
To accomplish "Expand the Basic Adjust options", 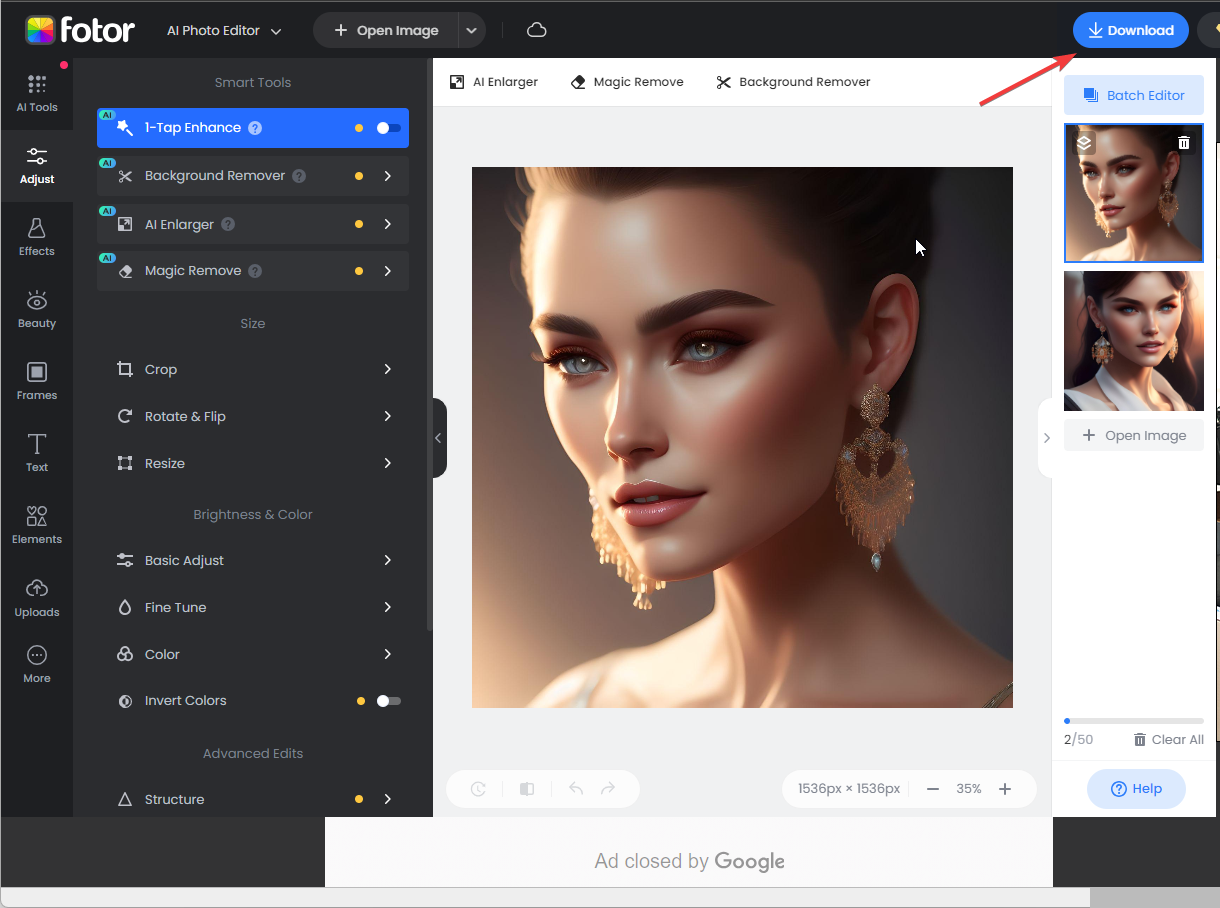I will click(x=253, y=561).
